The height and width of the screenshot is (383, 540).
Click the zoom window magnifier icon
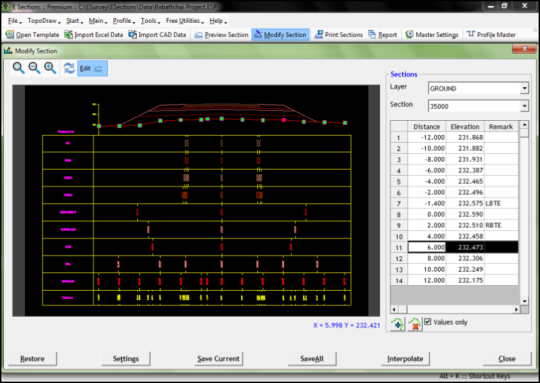19,68
